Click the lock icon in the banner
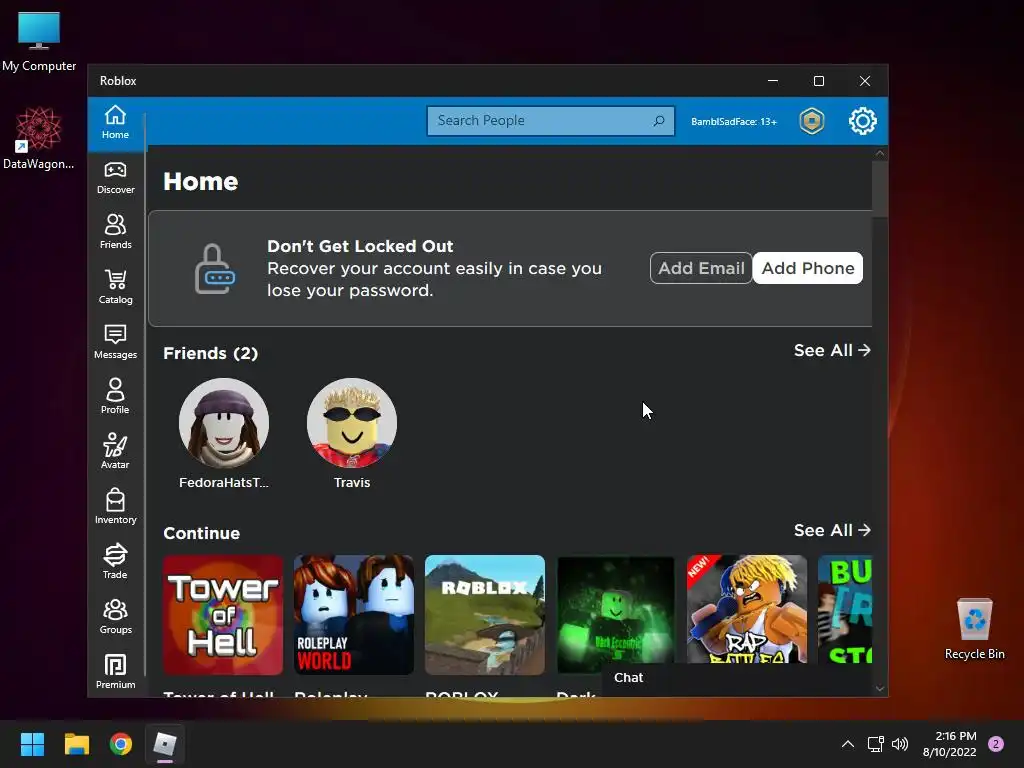 point(215,268)
